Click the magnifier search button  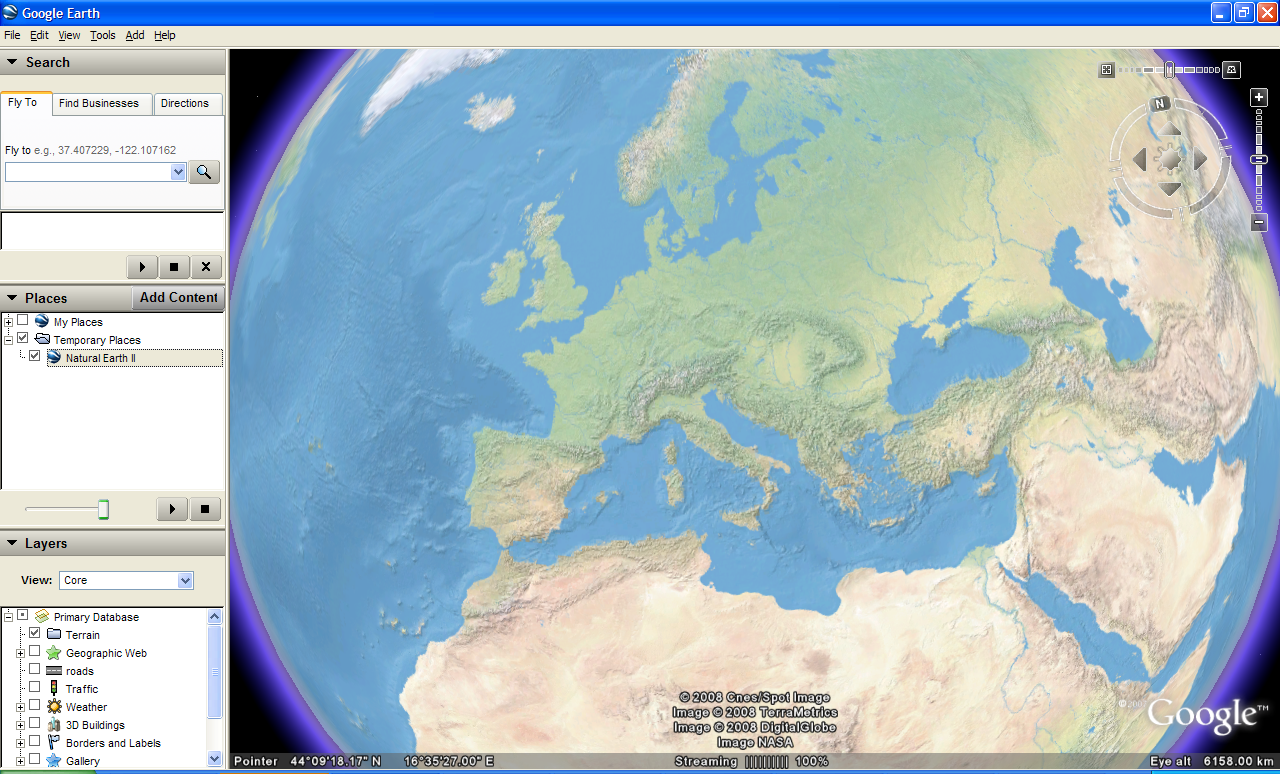[x=204, y=172]
